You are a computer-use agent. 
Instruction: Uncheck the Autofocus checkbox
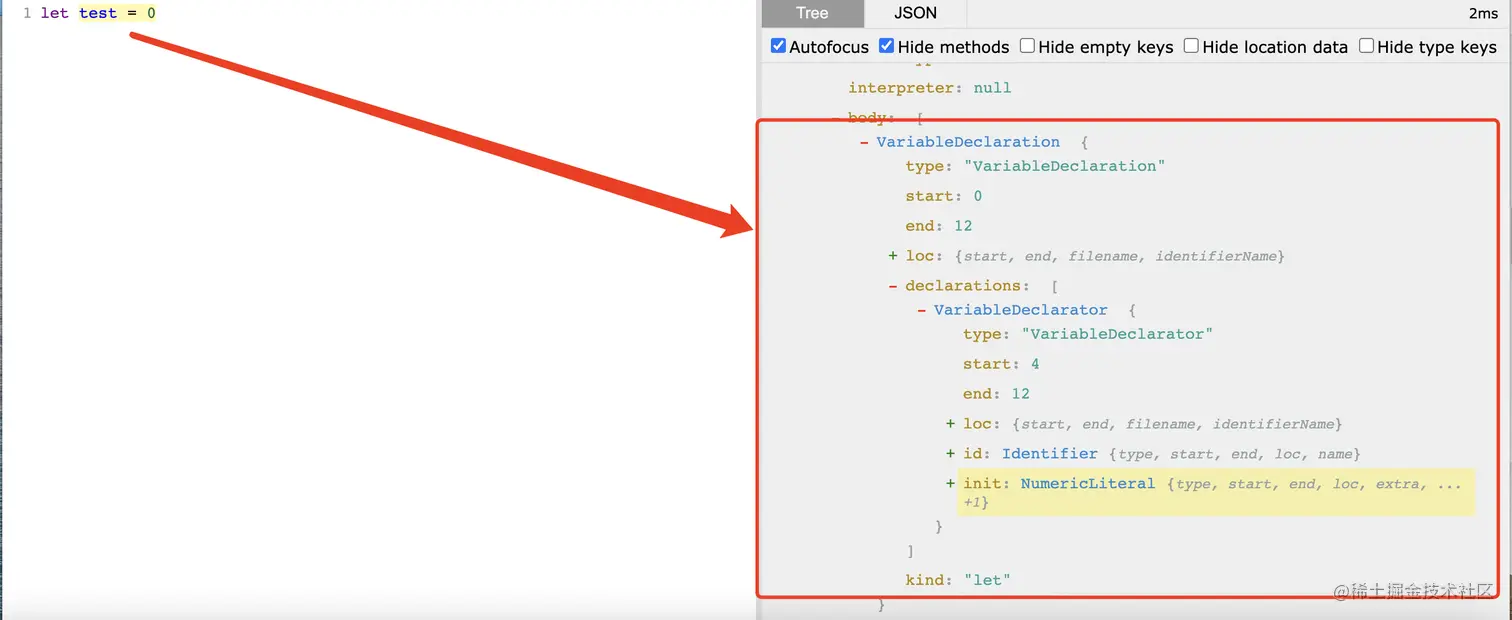(x=778, y=46)
